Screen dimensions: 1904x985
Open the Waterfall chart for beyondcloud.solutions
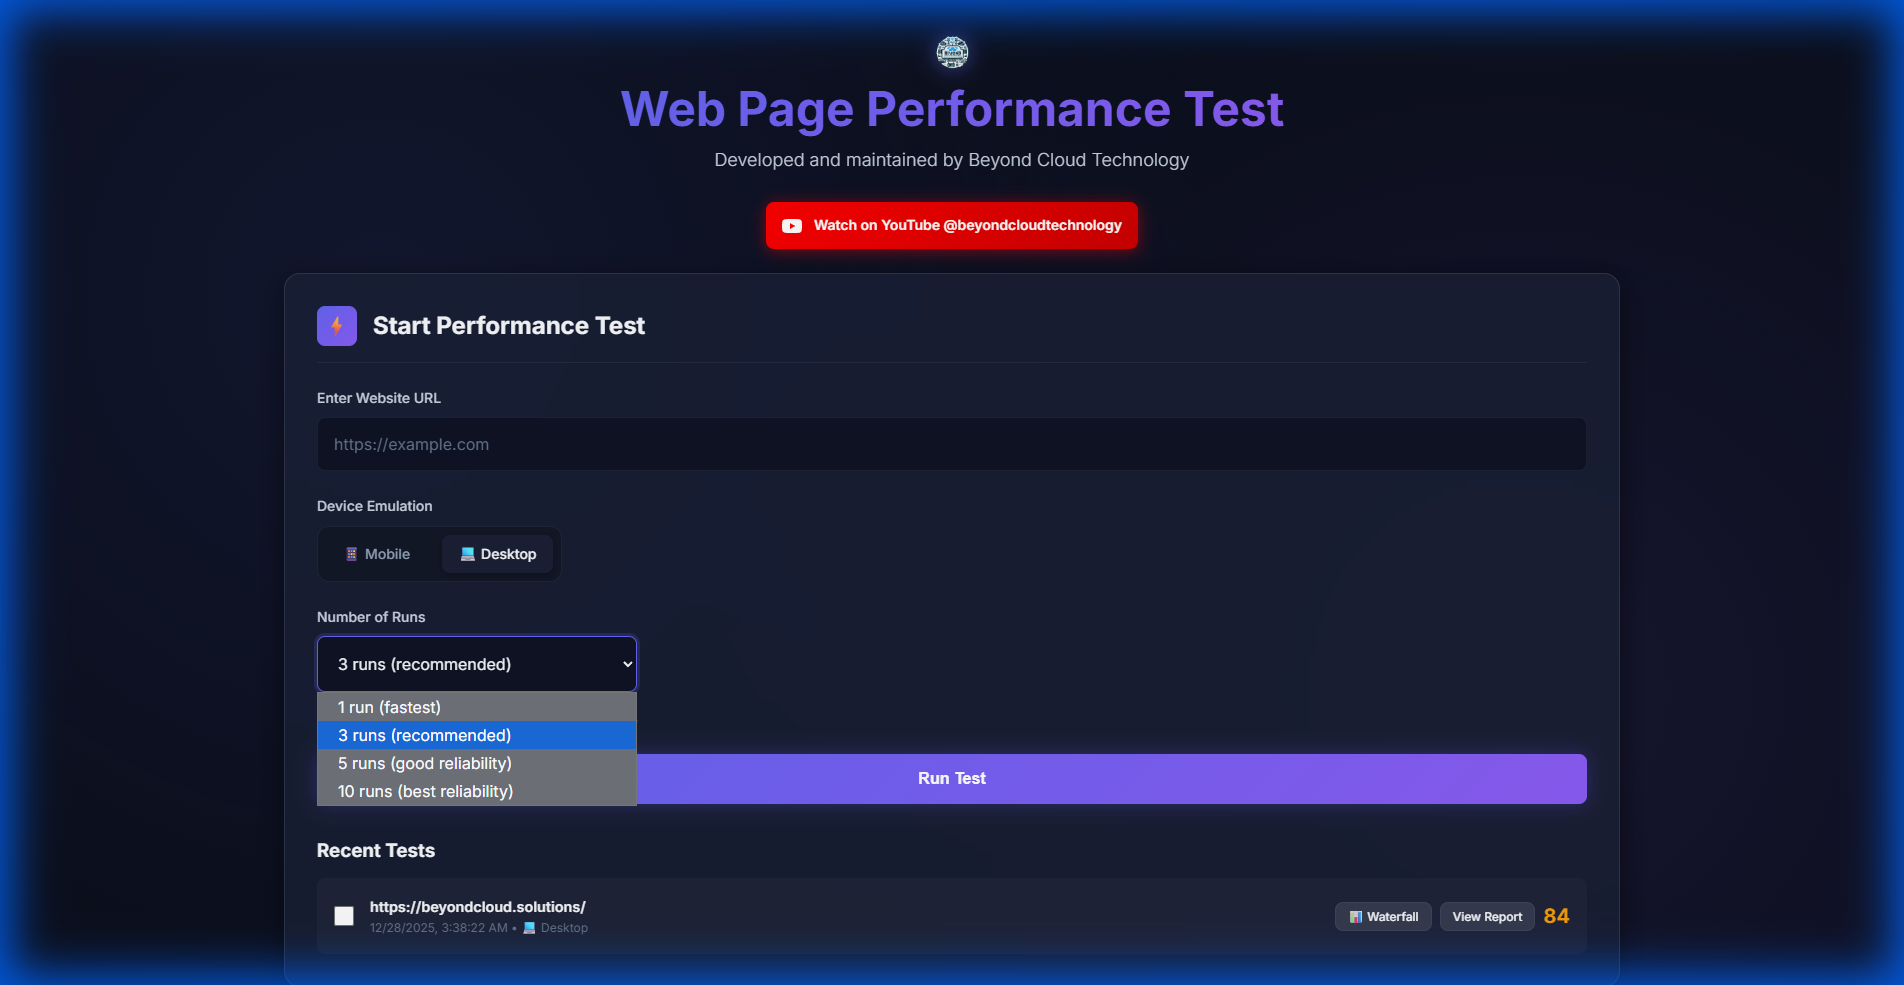(1383, 917)
